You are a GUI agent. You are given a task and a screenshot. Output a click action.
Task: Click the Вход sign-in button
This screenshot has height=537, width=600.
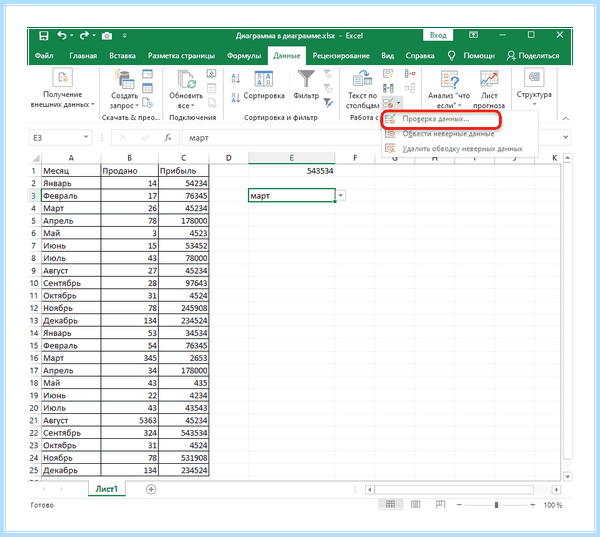pos(438,35)
